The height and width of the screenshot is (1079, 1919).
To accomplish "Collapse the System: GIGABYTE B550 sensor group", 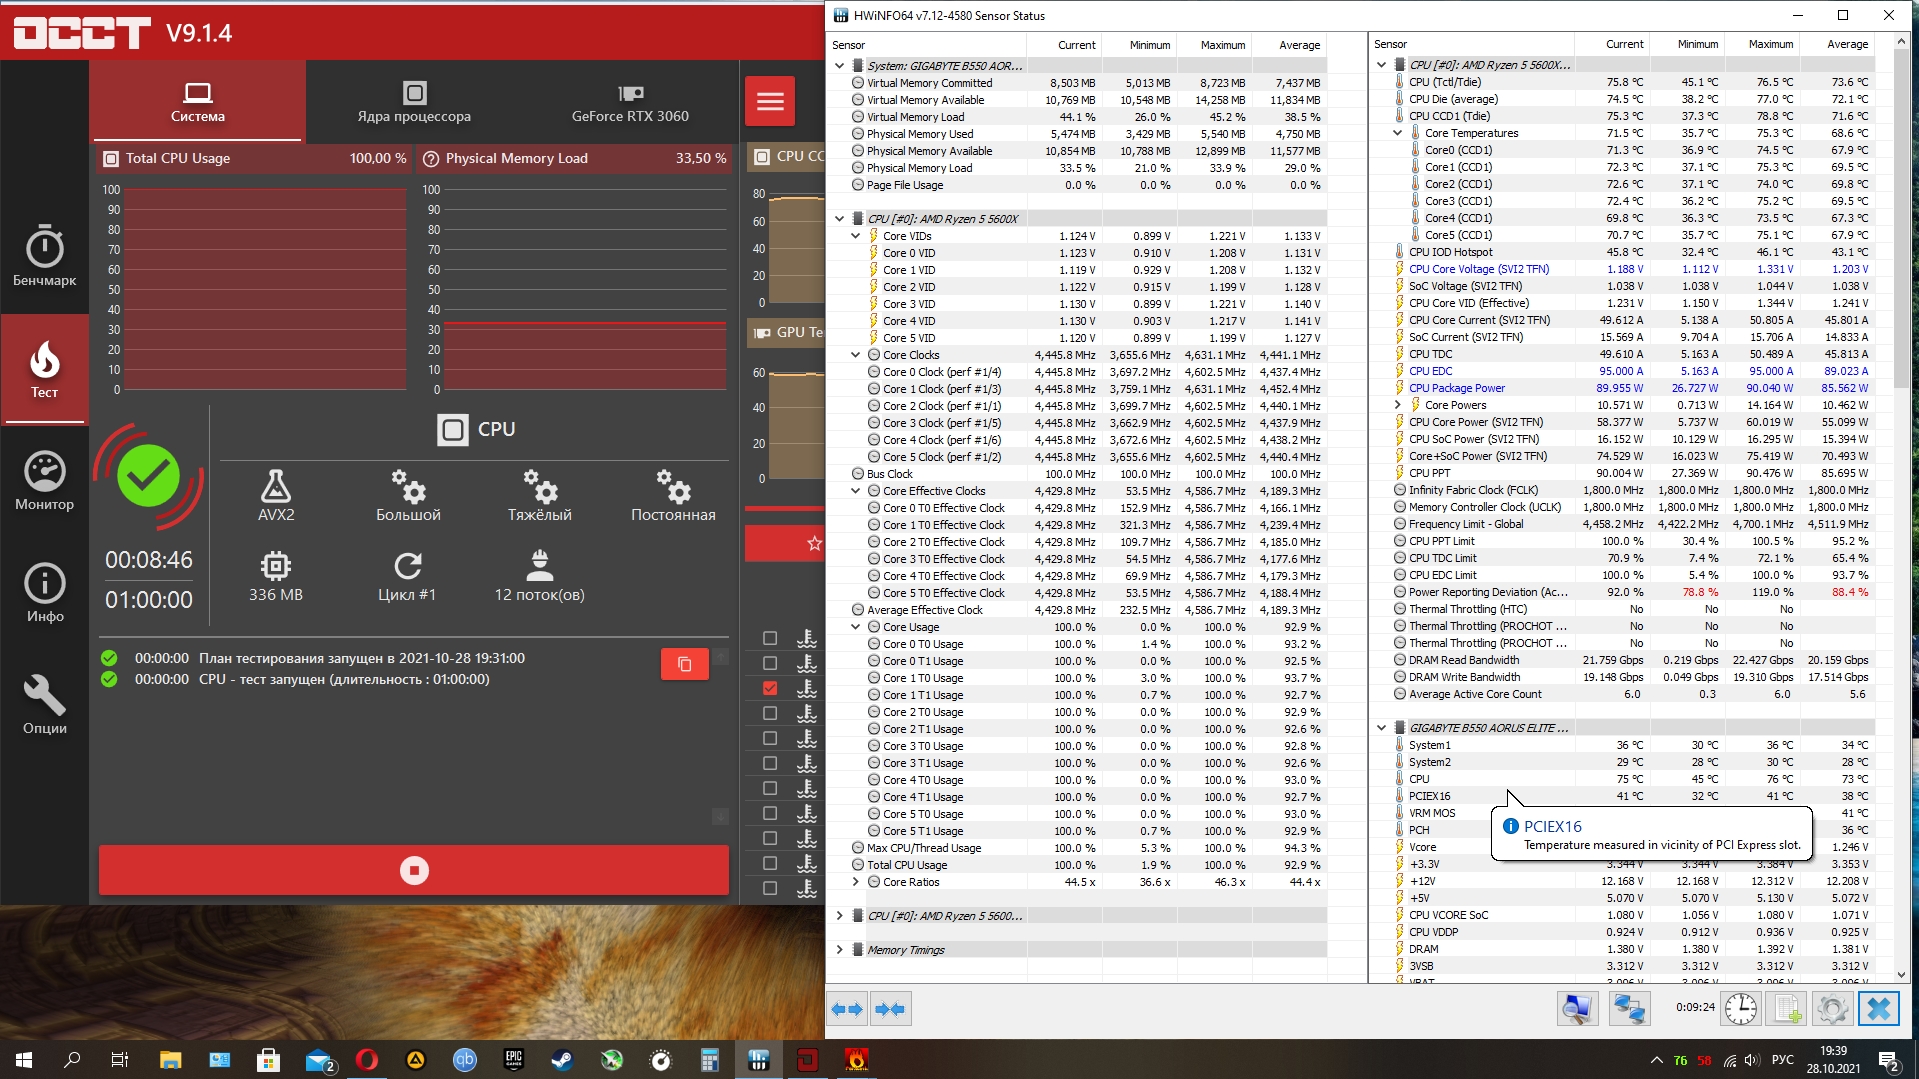I will coord(840,66).
